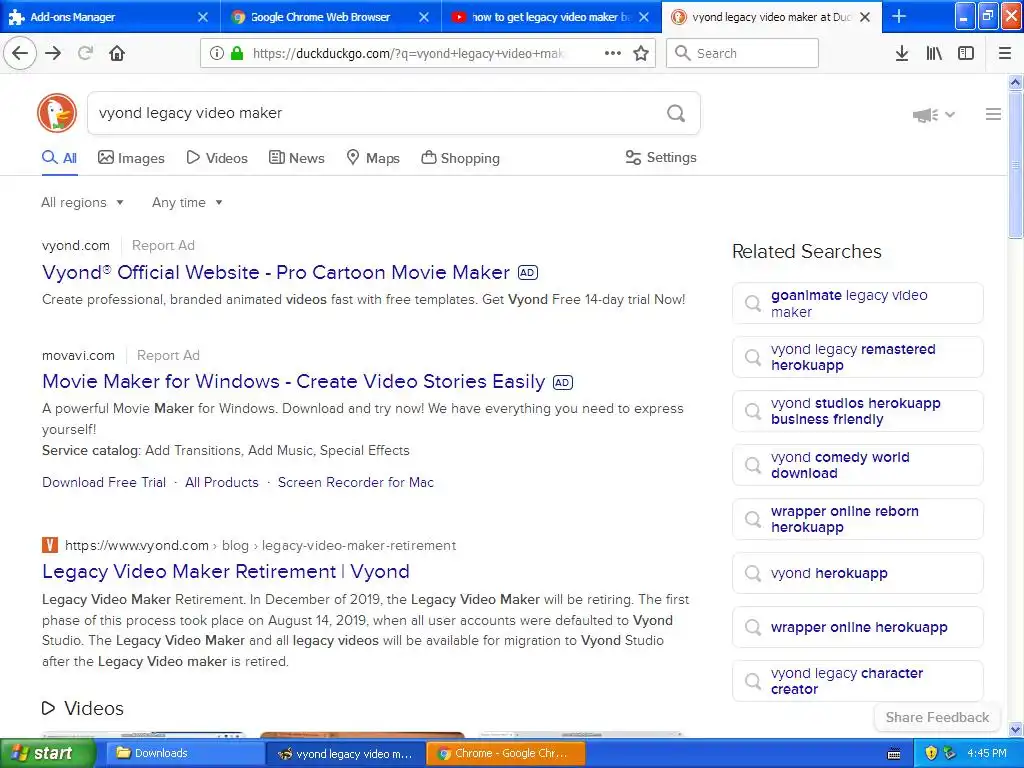Close the YouTube legacy video maker tab
Viewport: 1024px width, 768px height.
tap(644, 17)
